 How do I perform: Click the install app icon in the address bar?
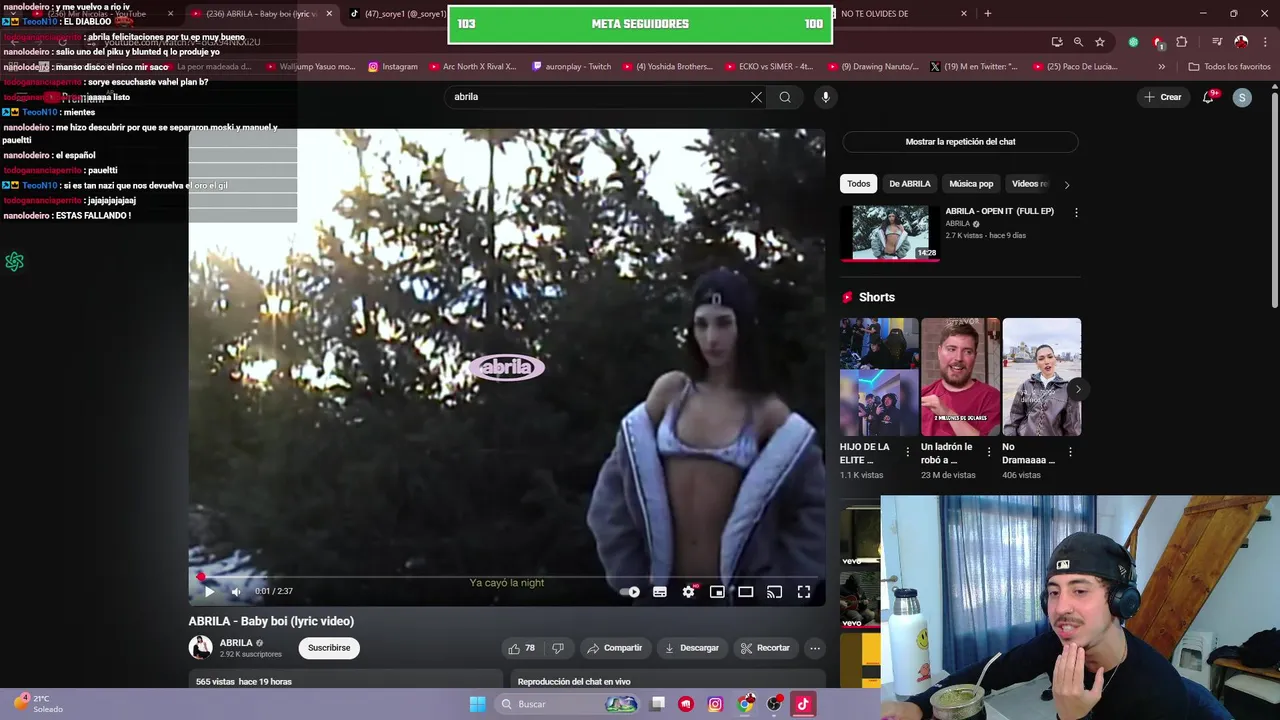coord(1057,42)
